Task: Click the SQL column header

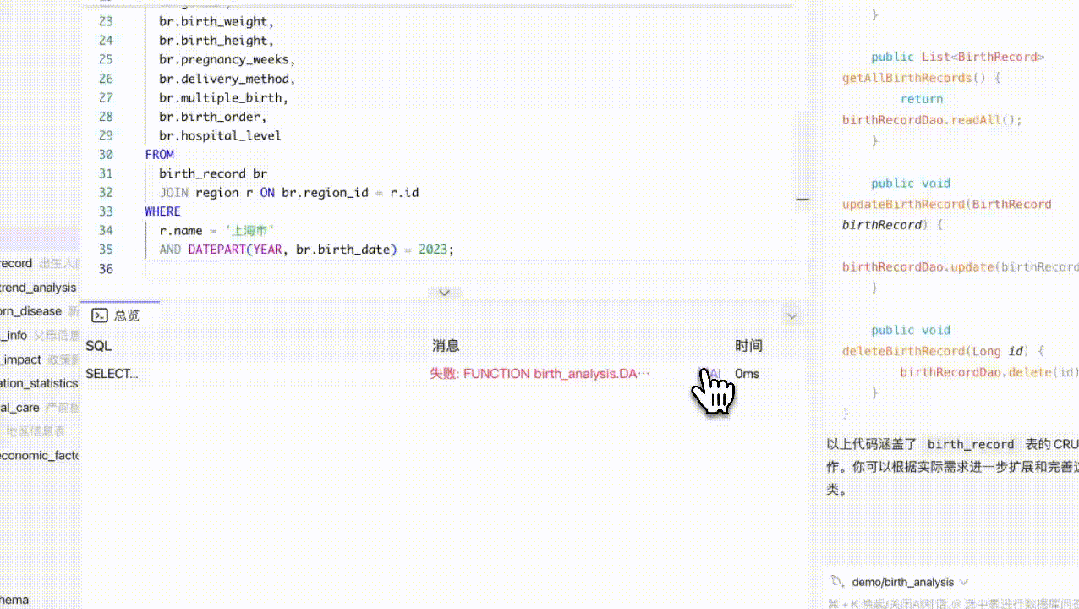Action: [98, 345]
